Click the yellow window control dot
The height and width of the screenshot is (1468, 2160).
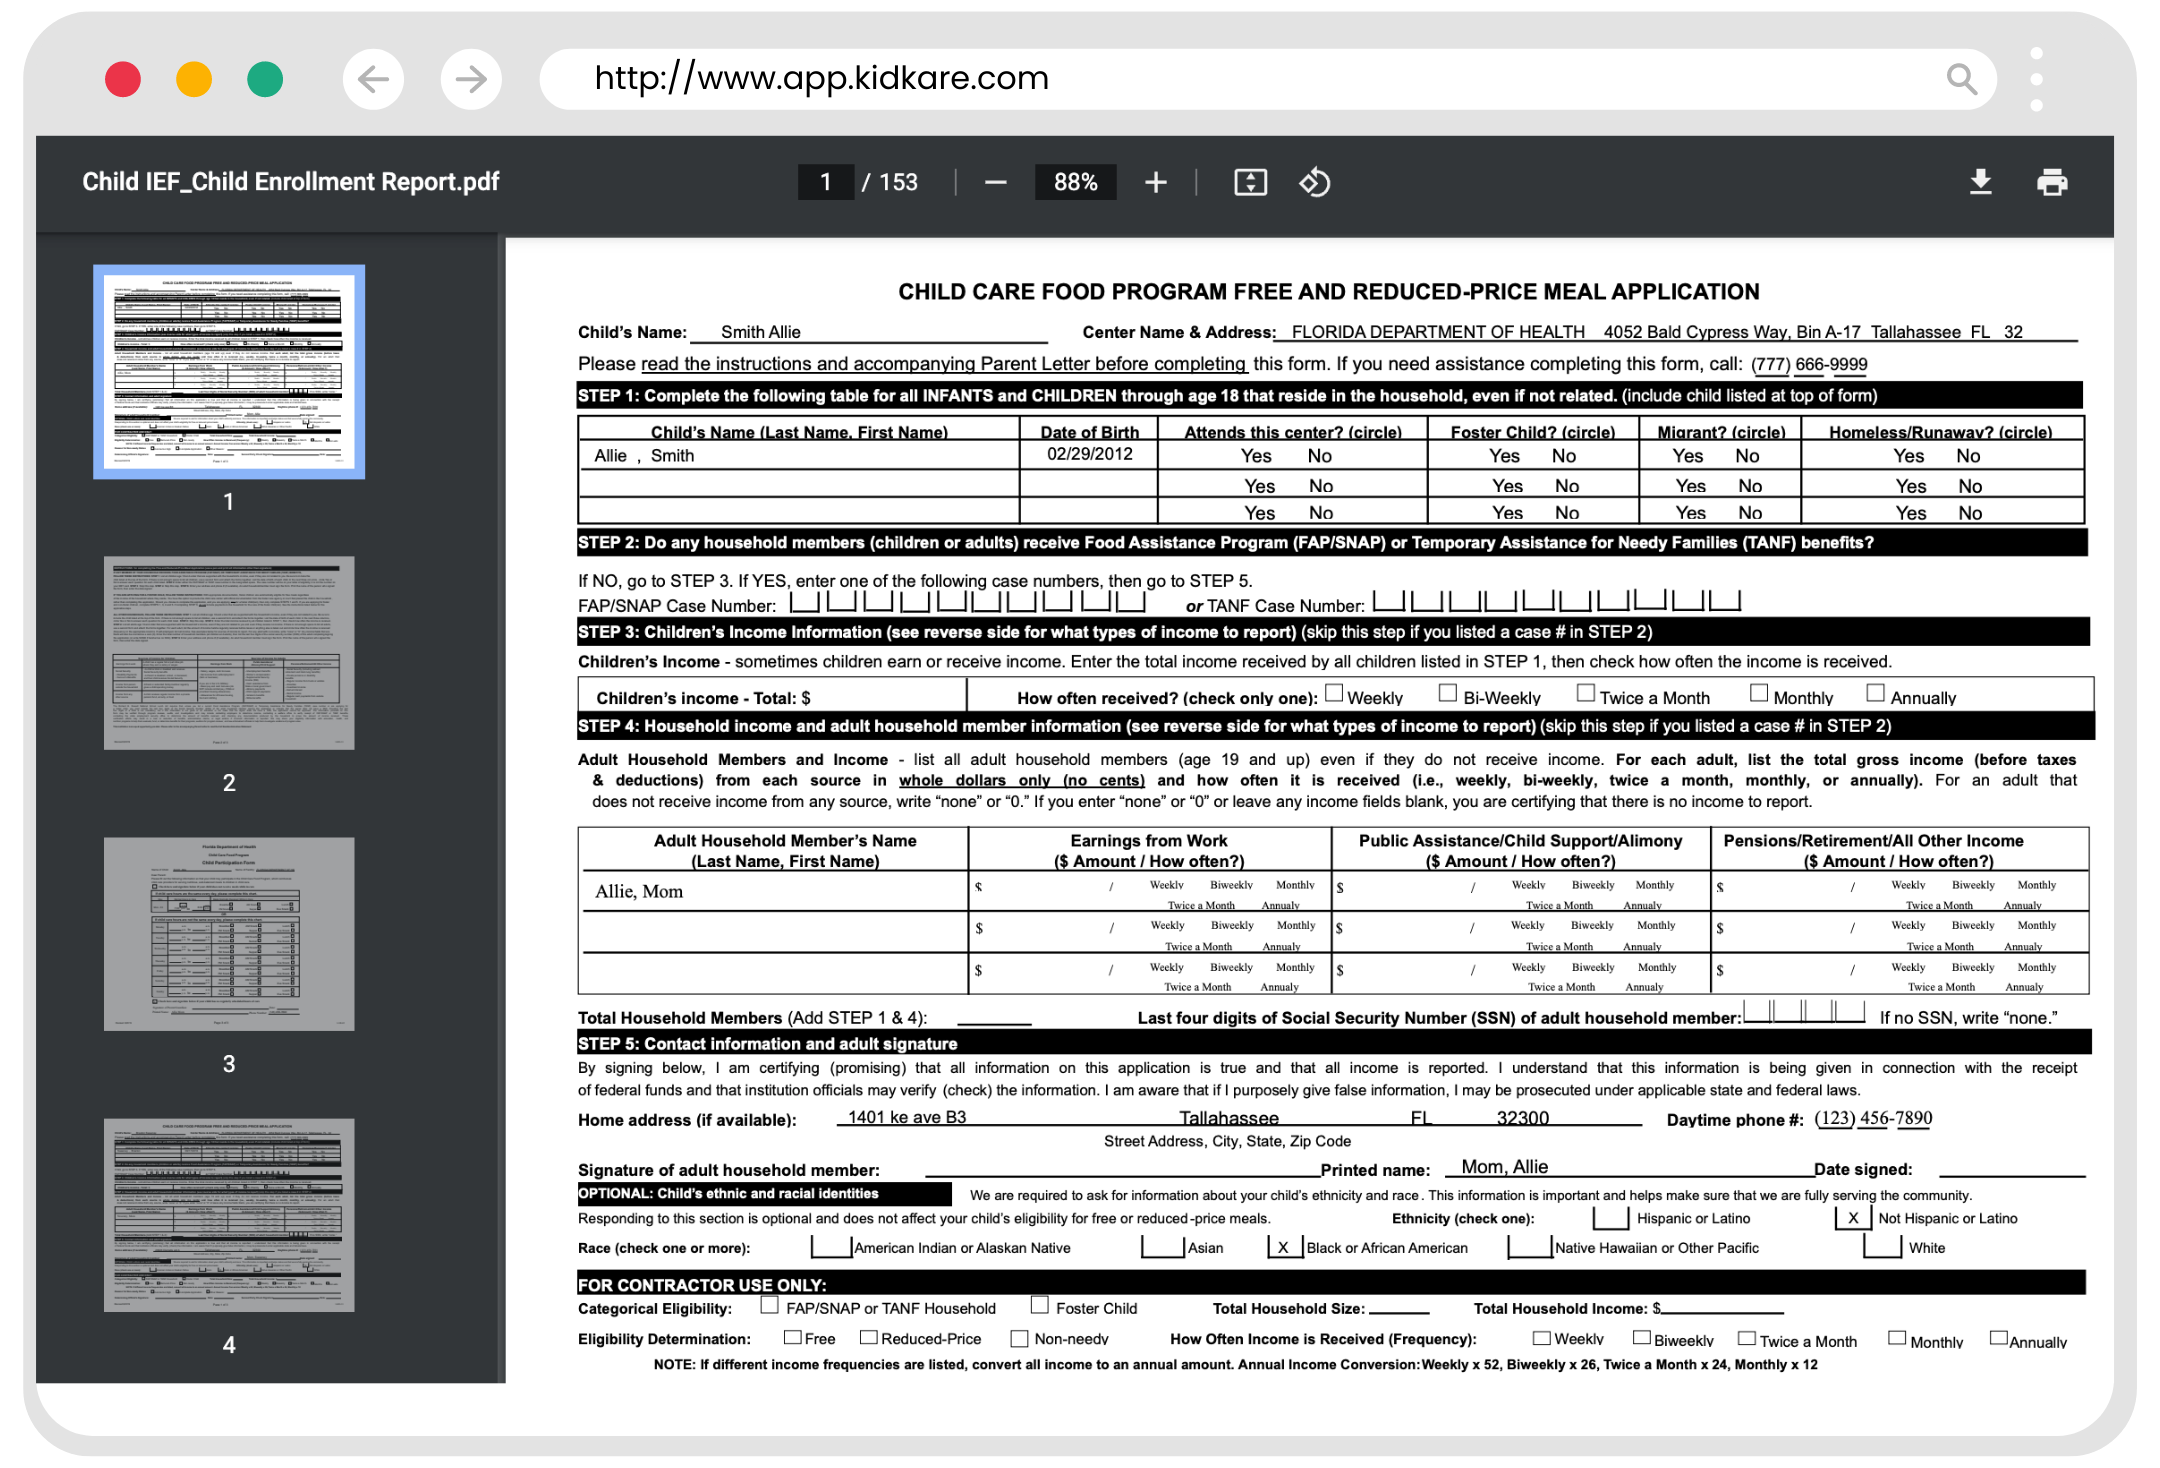[x=194, y=79]
